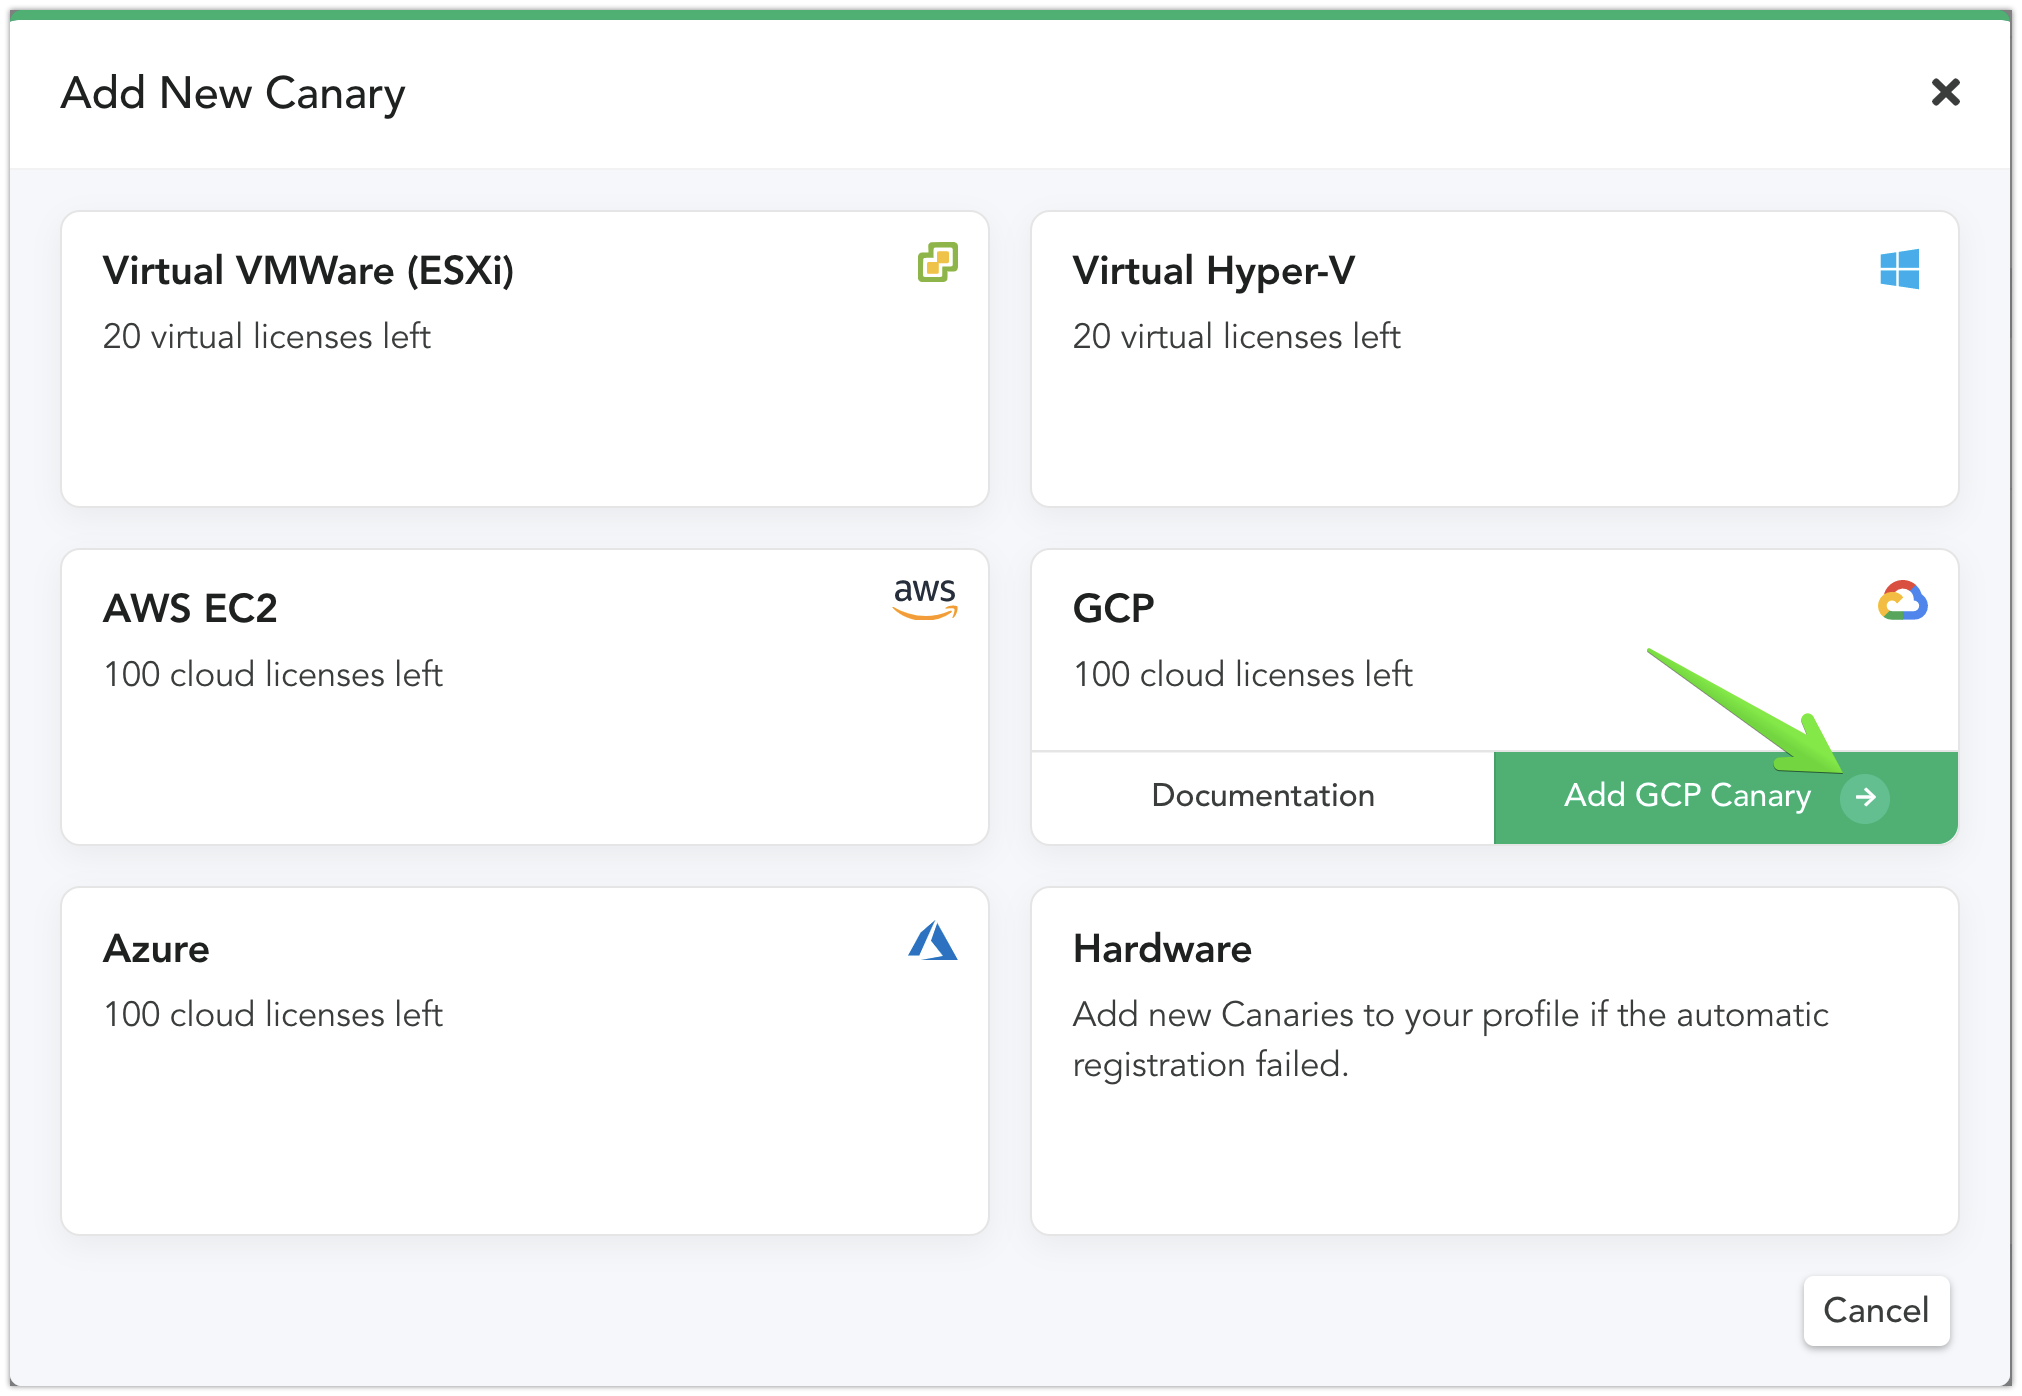2022x1396 pixels.
Task: Click the '20 virtual licenses left' text under VMWare
Action: click(x=267, y=336)
